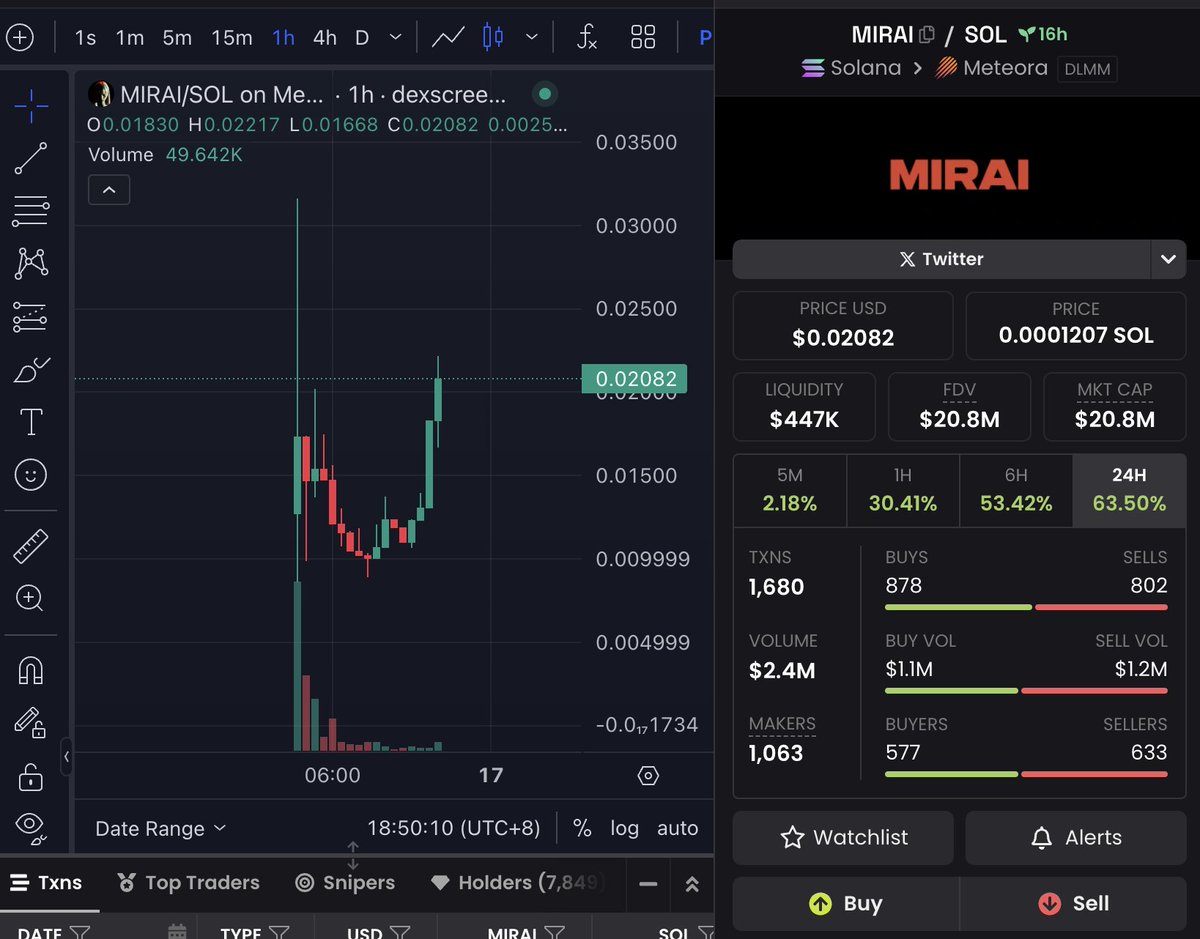Switch to the 1s timeframe
Viewport: 1200px width, 939px height.
click(x=86, y=38)
